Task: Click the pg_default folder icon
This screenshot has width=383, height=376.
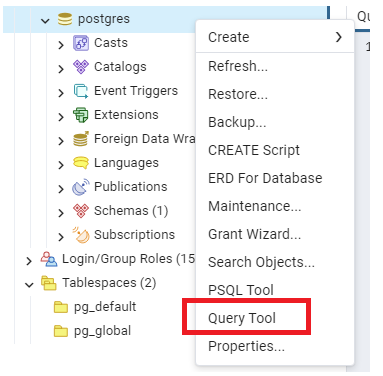Action: coord(61,307)
